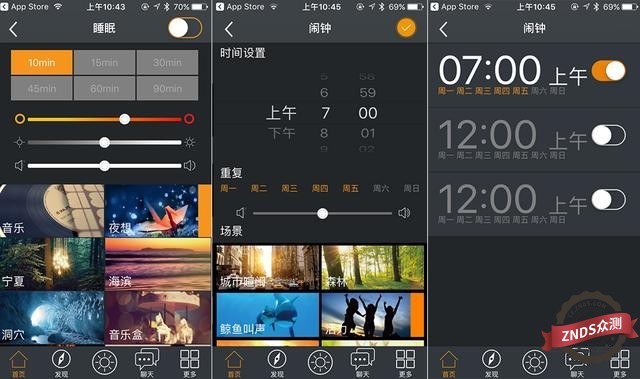Tap the yellow warm color endpoint icon
The image size is (640, 379).
pyautogui.click(x=20, y=119)
